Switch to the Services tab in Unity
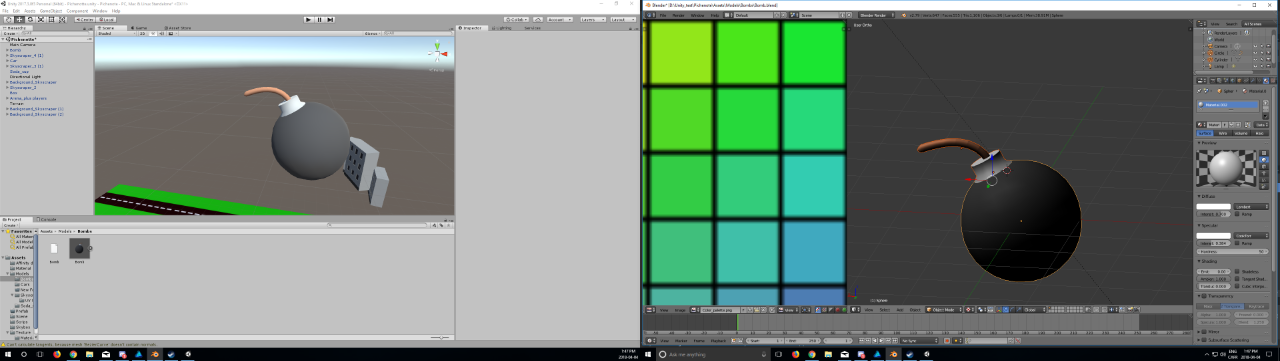The height and width of the screenshot is (361, 1280). [x=532, y=27]
